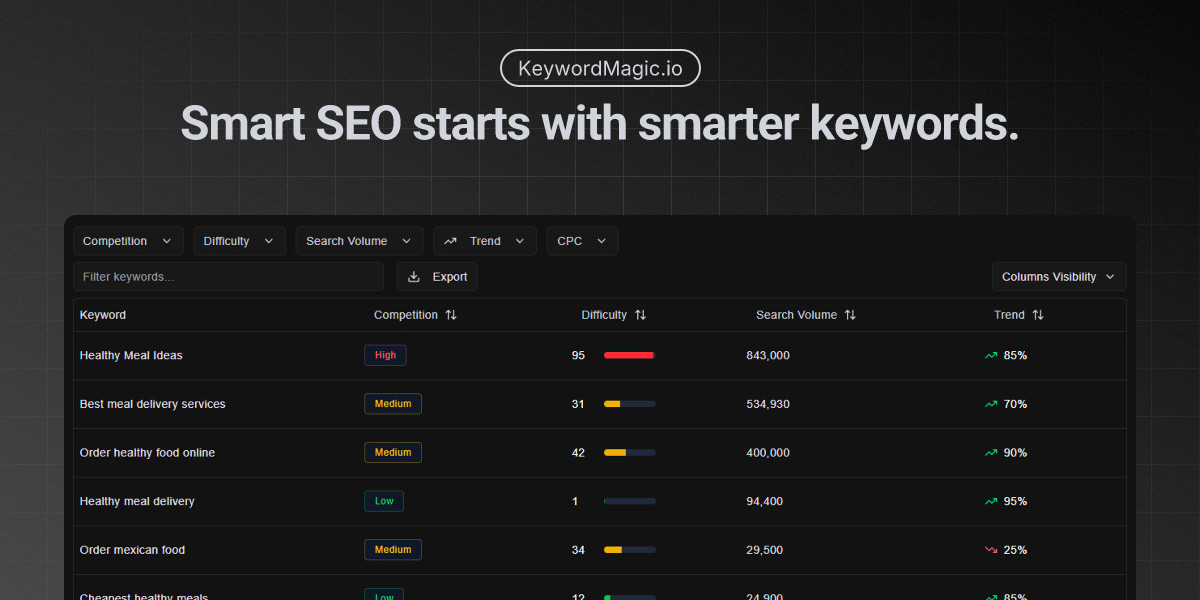Click the search volume value 843,000

click(768, 355)
